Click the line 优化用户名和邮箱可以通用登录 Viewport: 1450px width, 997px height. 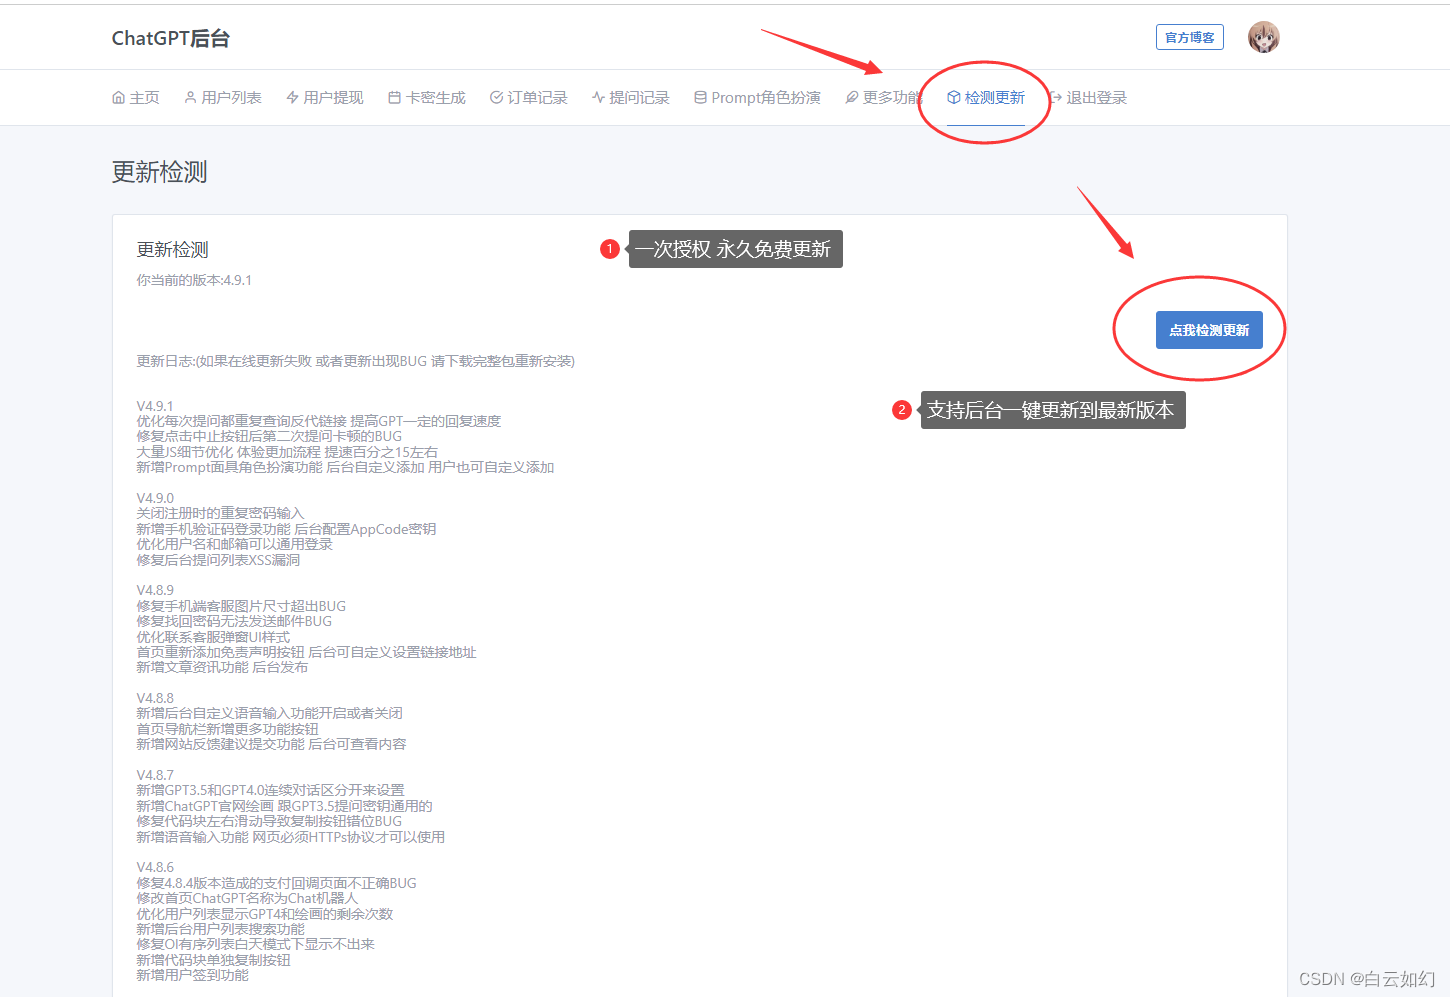coord(235,544)
